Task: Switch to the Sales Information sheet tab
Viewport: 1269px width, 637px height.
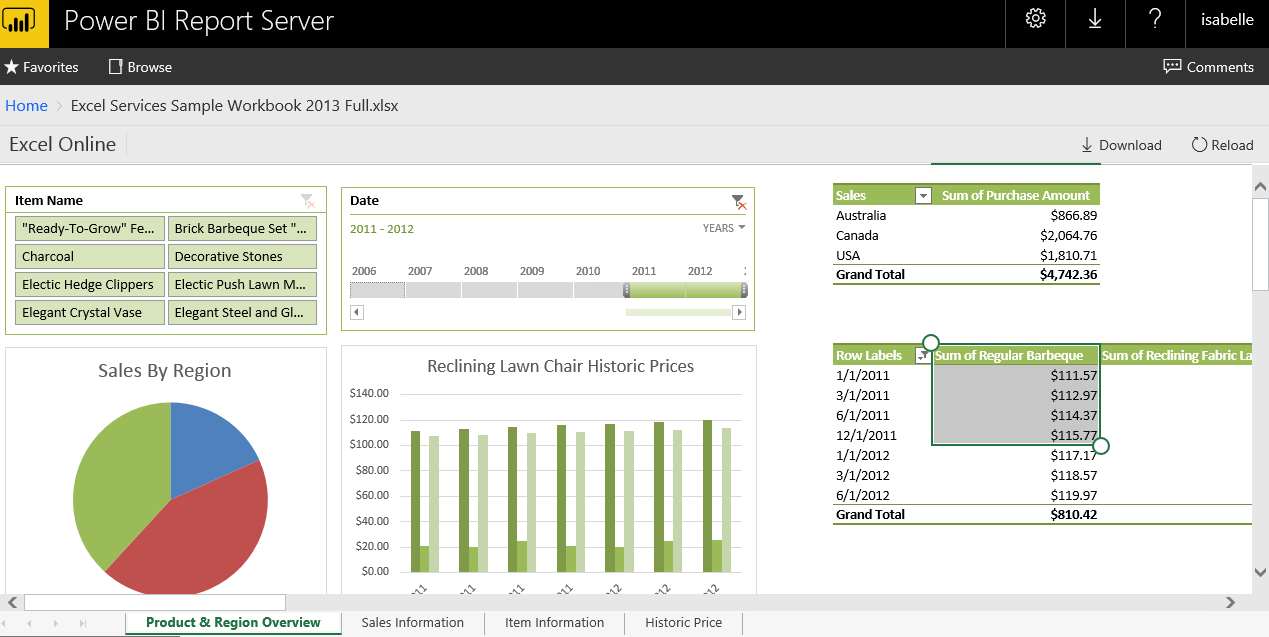Action: [412, 623]
